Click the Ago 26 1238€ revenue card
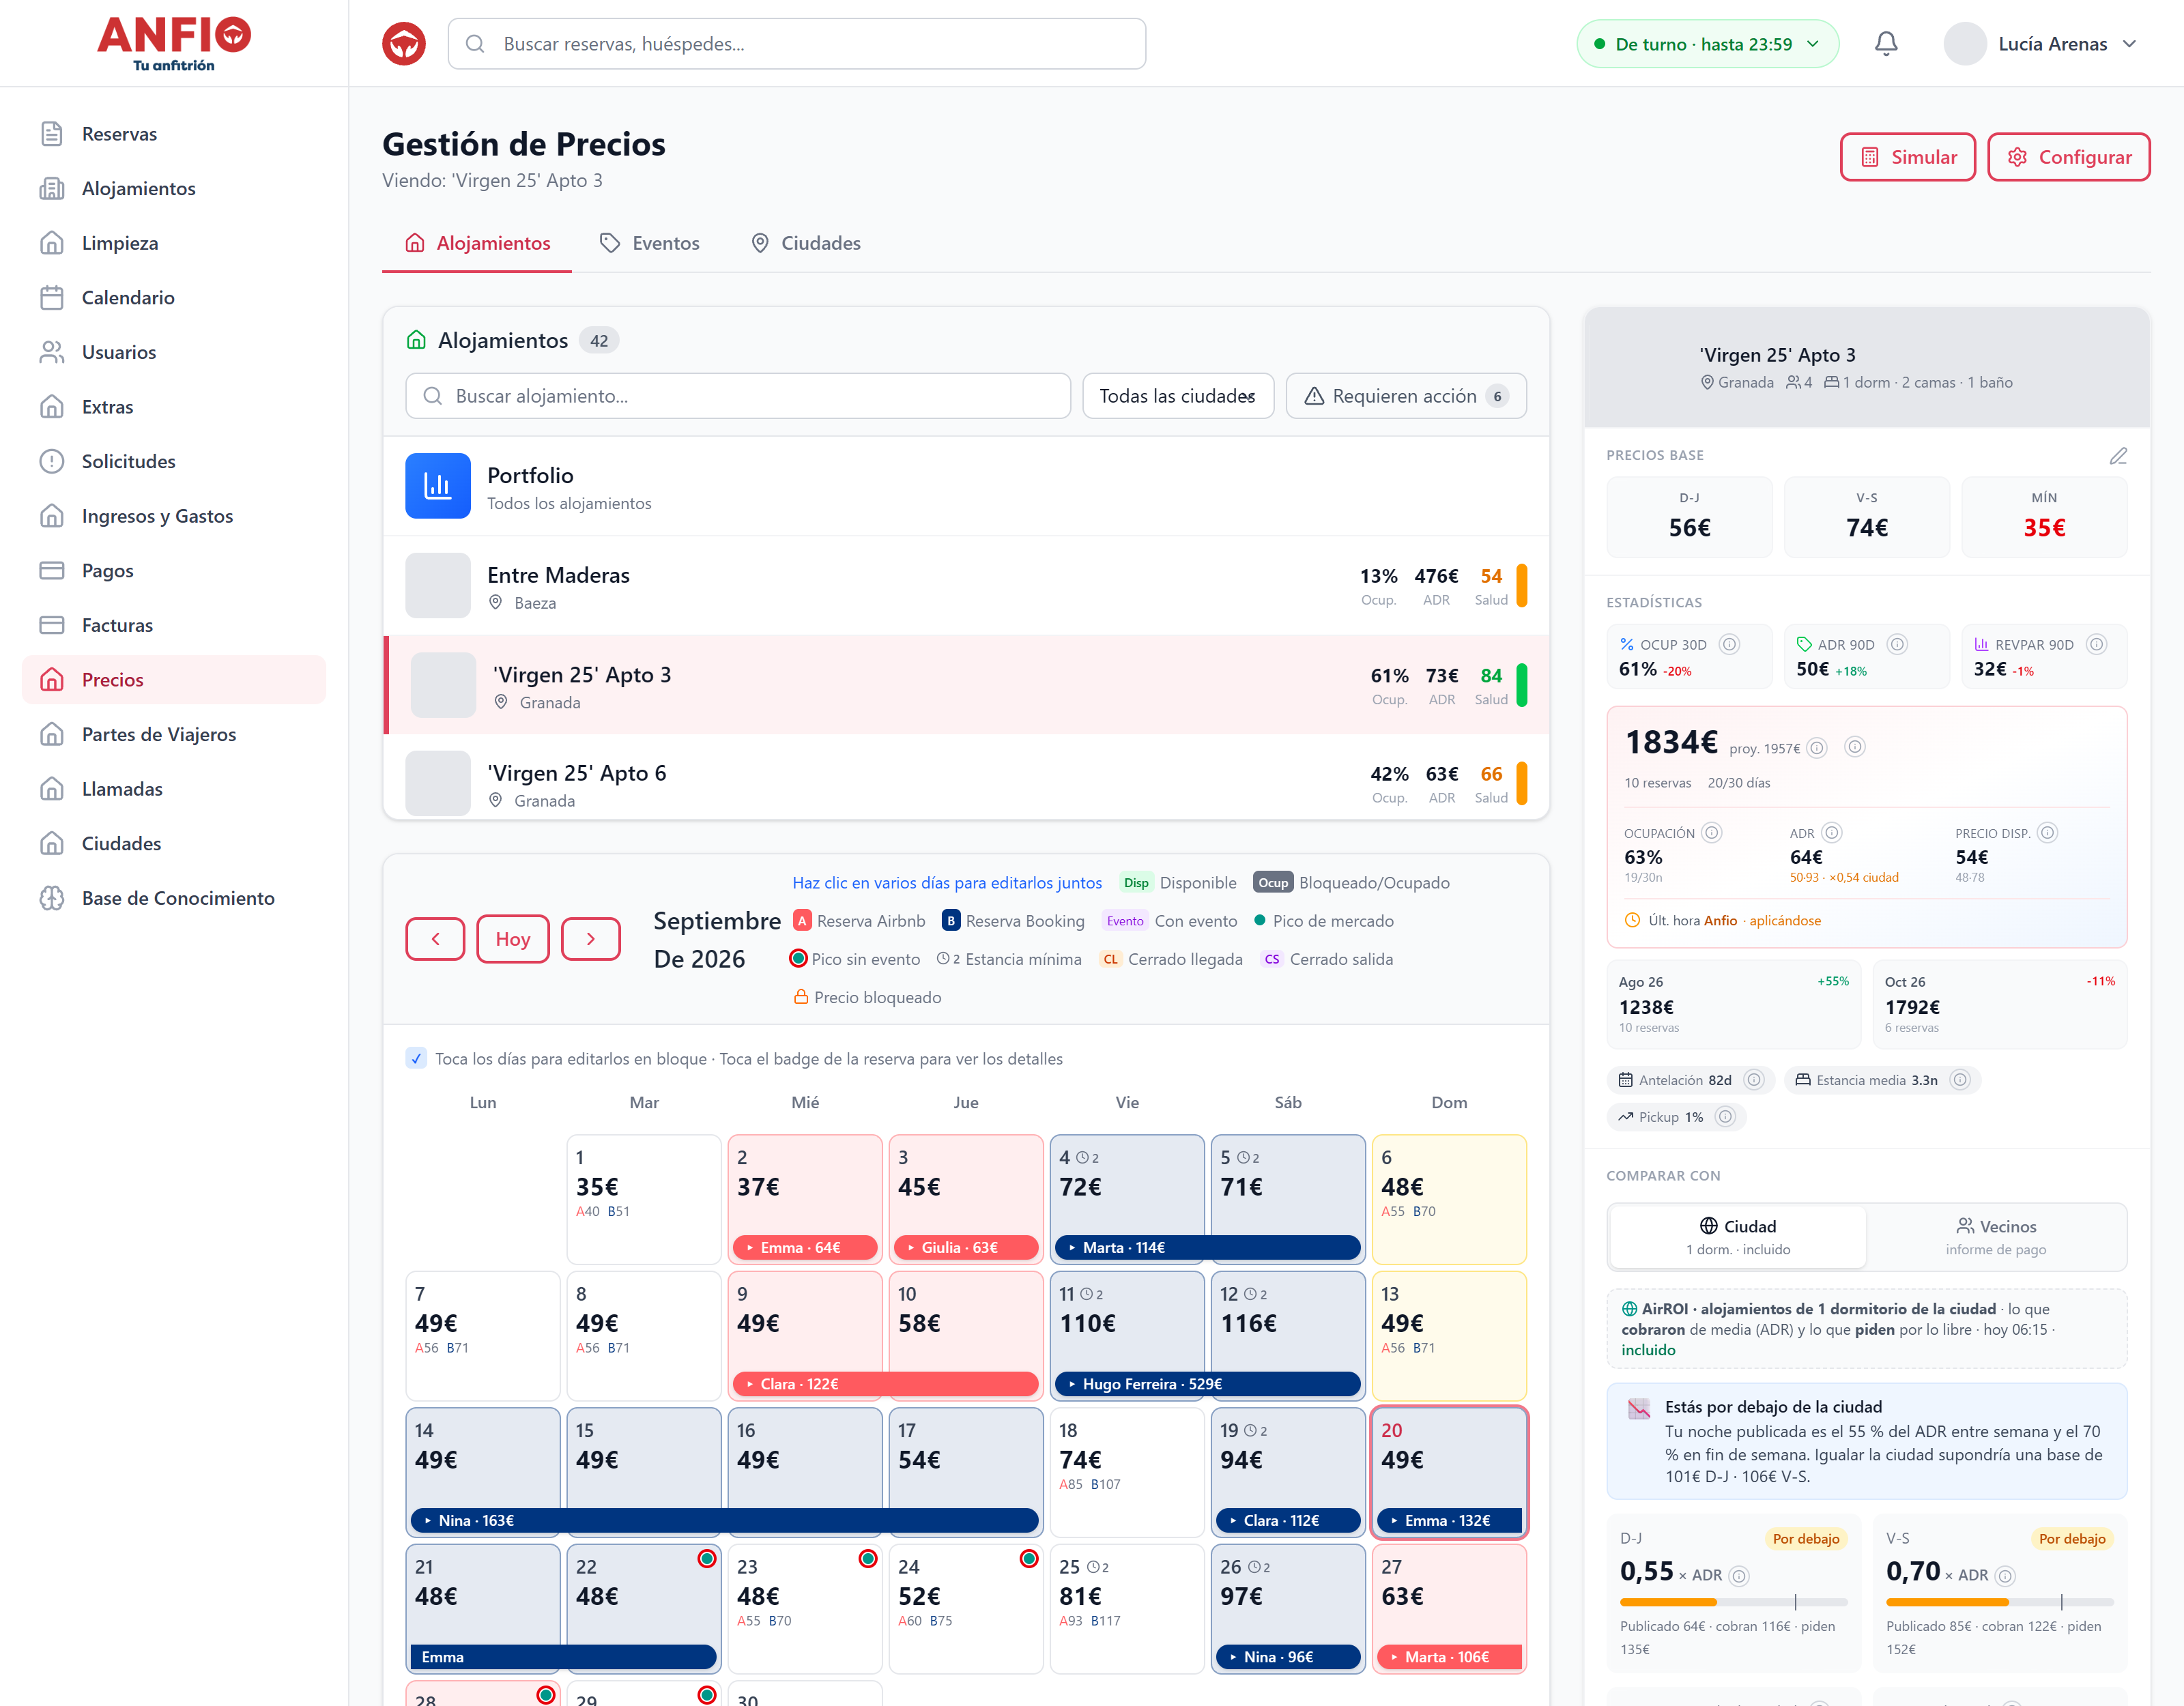 point(1734,1005)
